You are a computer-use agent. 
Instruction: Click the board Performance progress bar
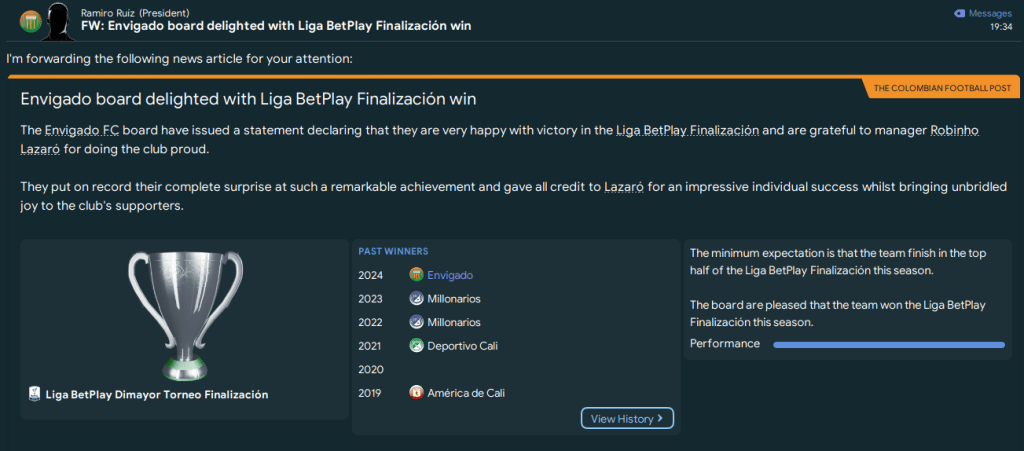[888, 344]
